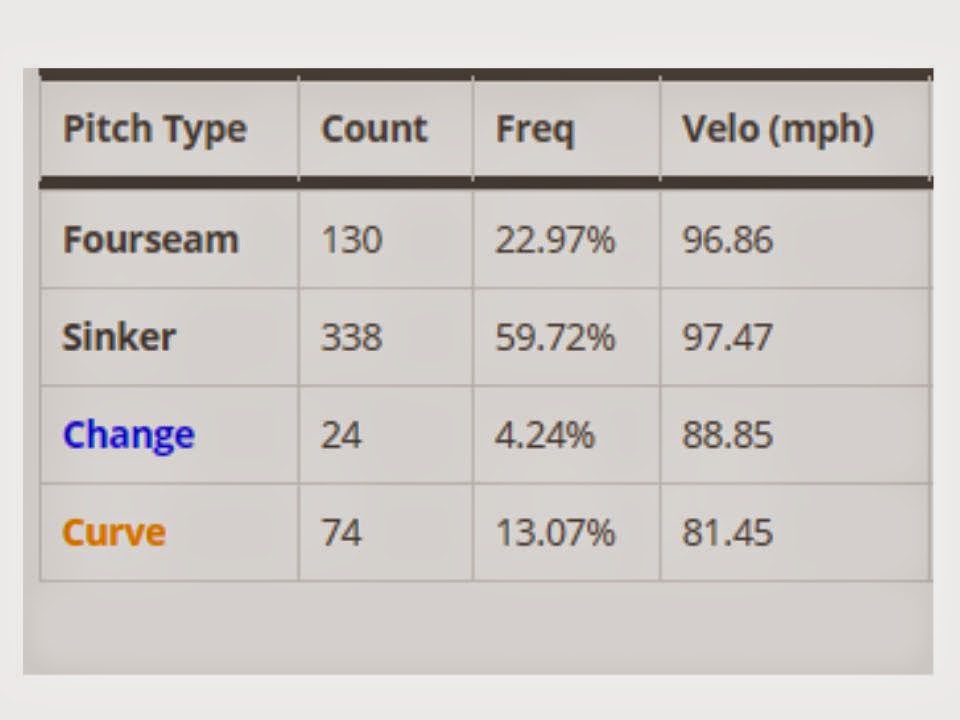Click the Sinker frequency 59.72%
Screen dimensions: 960x720
click(x=555, y=337)
